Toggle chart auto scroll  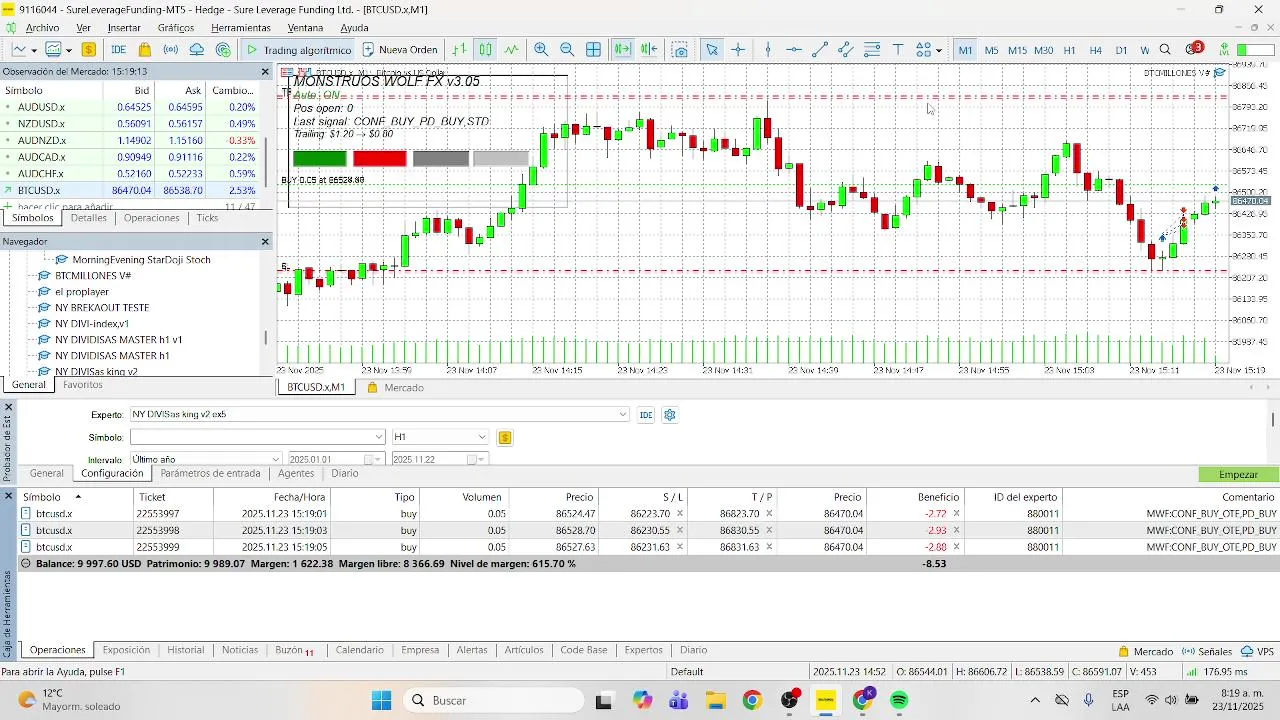(622, 50)
